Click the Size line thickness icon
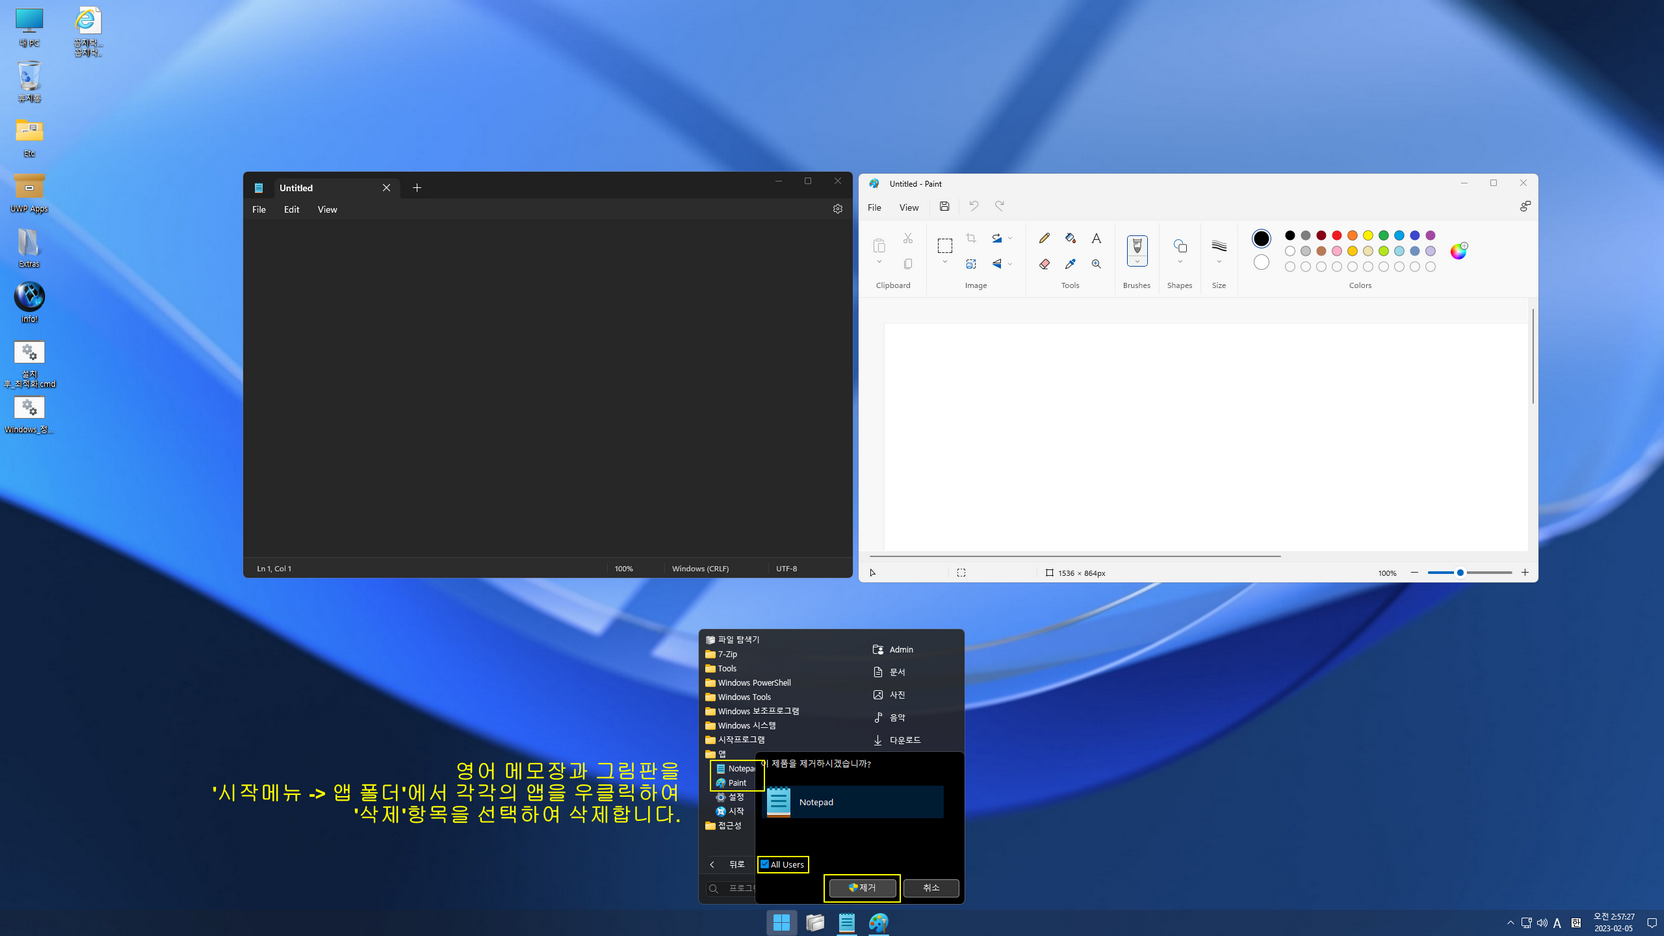Viewport: 1664px width, 936px height. tap(1219, 245)
